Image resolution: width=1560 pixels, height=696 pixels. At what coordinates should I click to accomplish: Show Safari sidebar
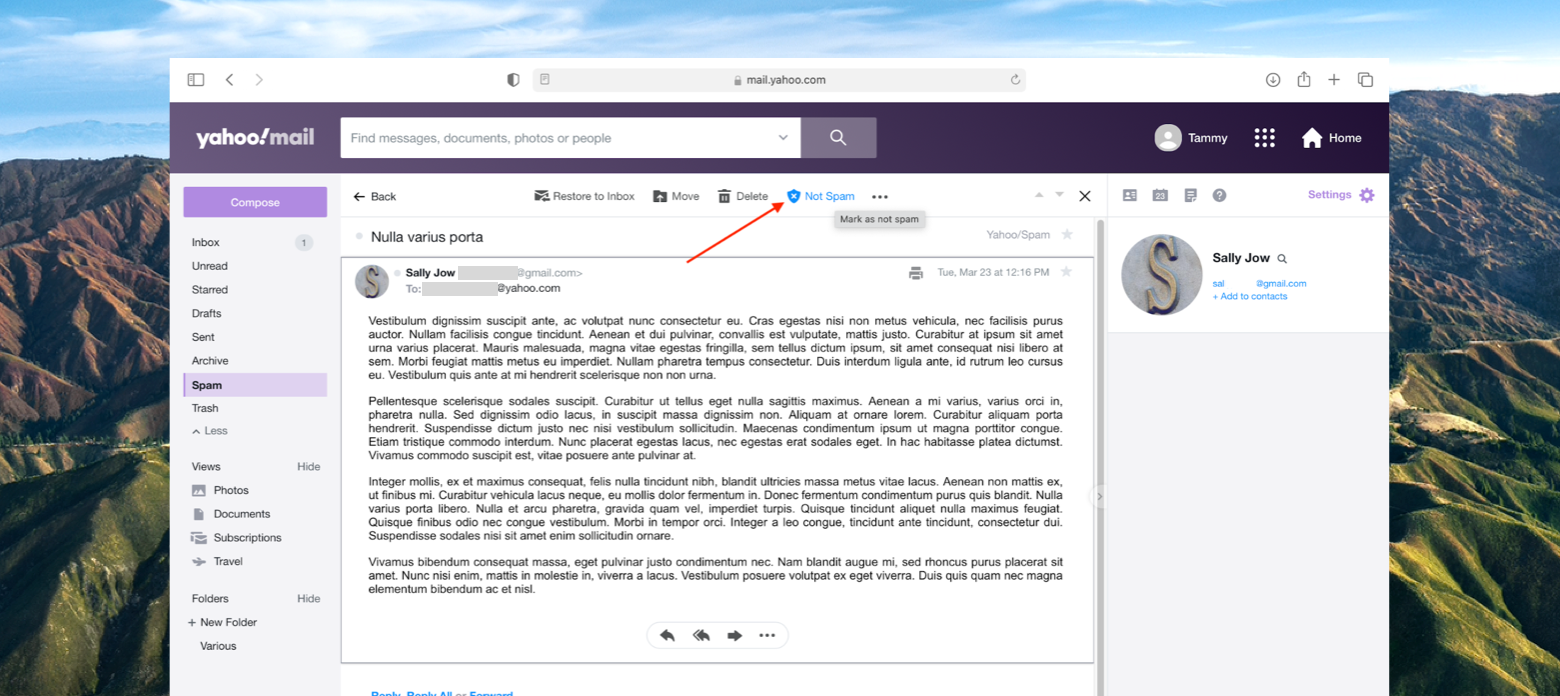point(196,80)
